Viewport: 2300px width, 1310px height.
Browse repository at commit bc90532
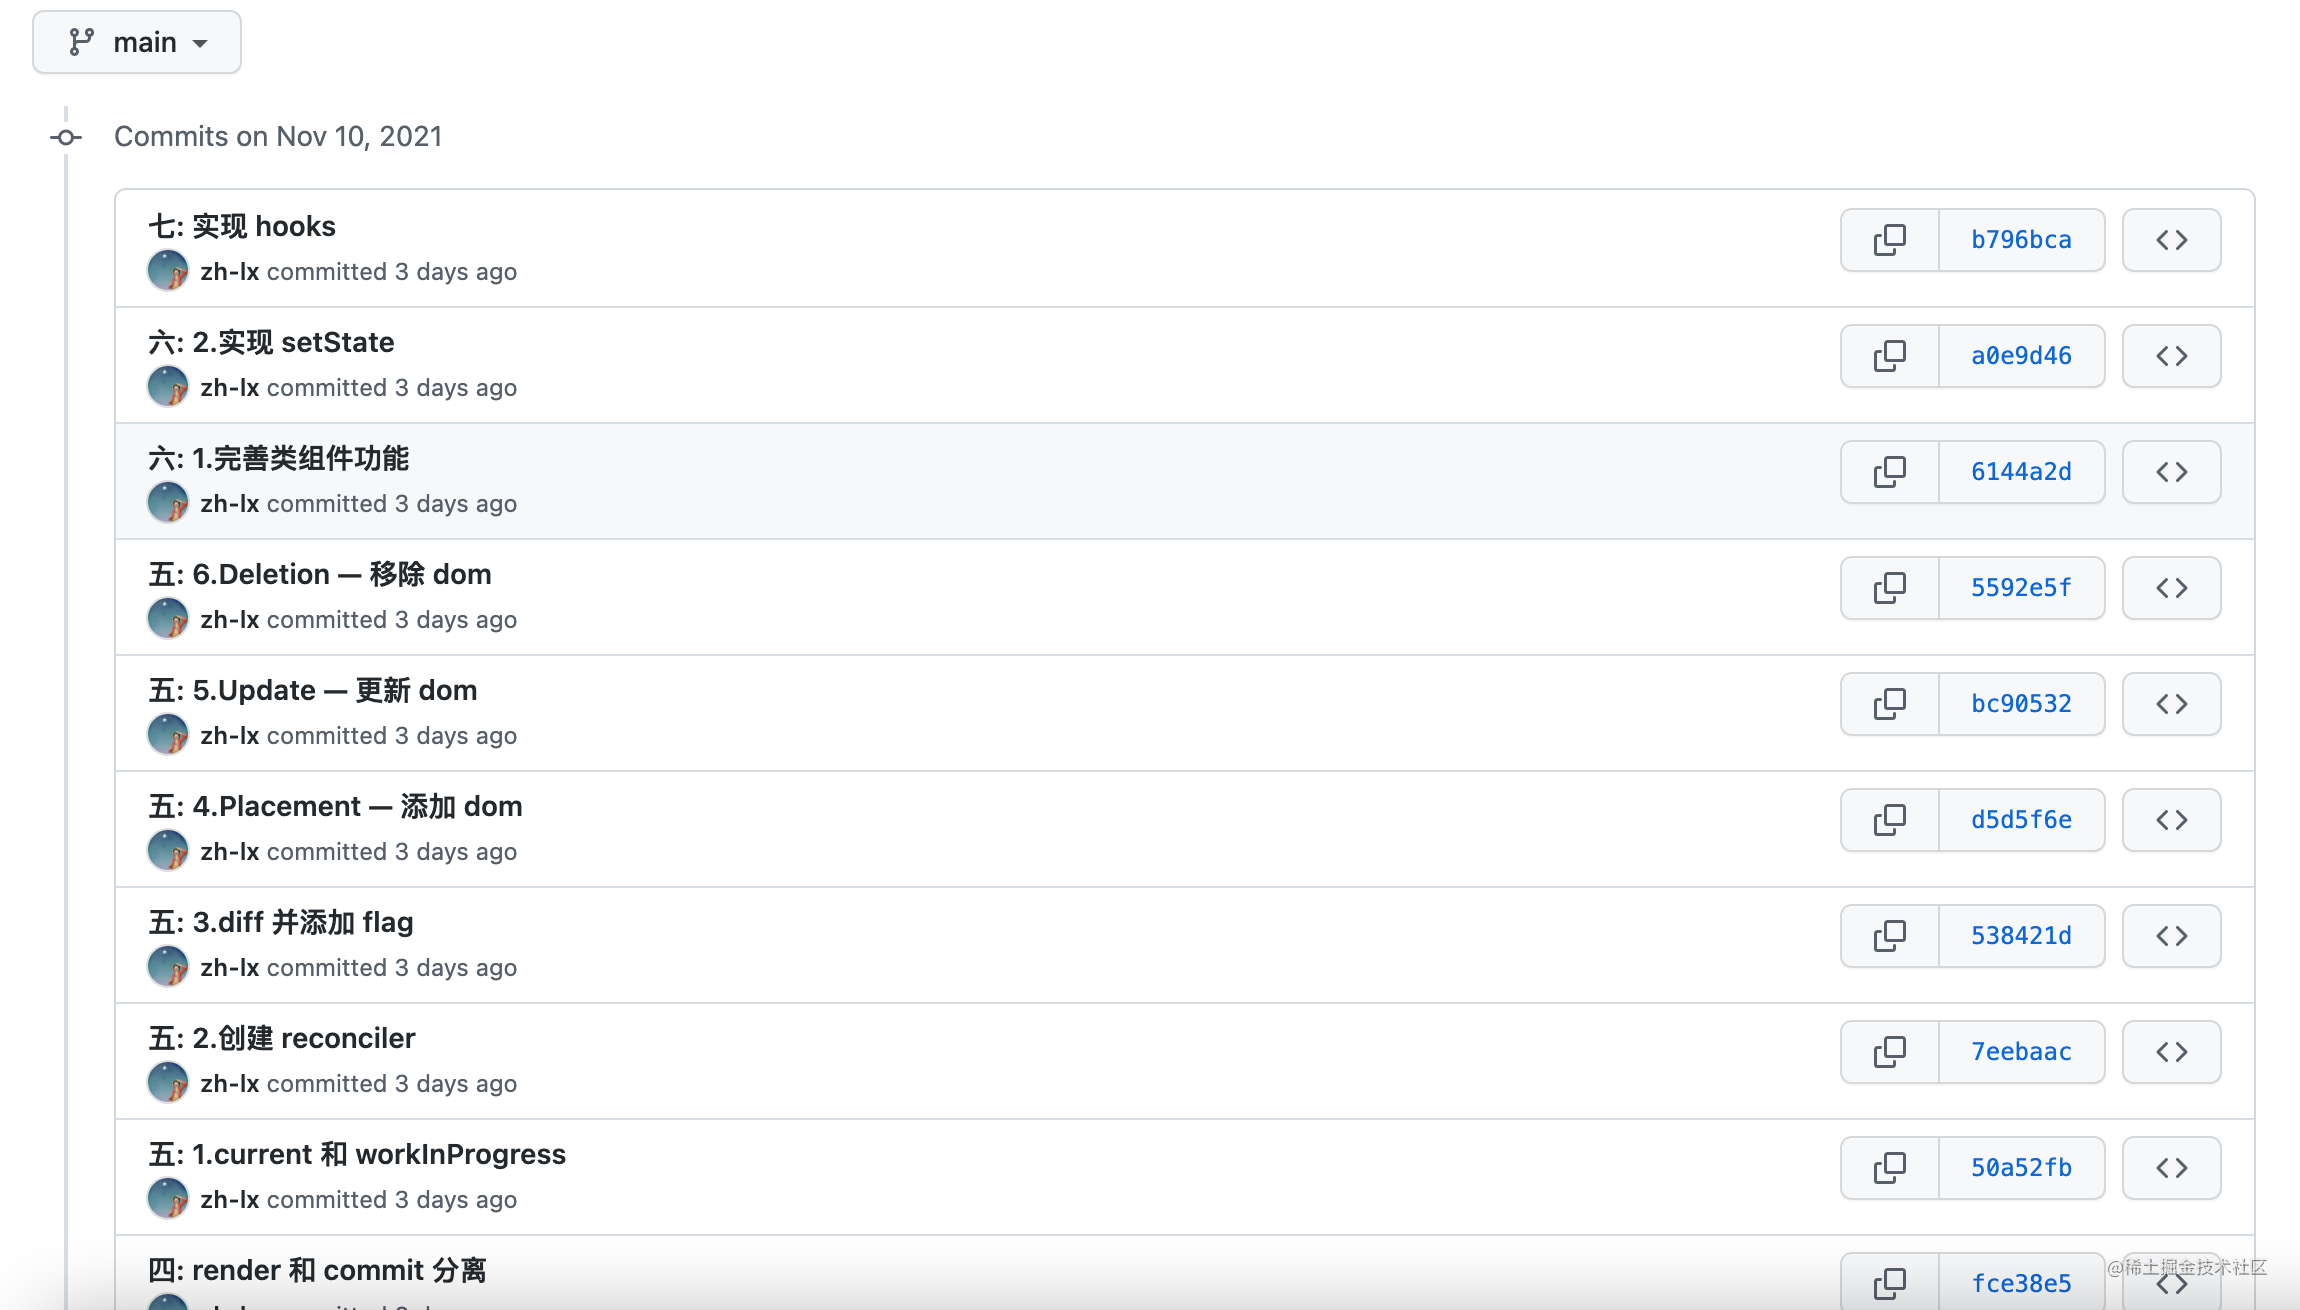tap(2171, 704)
